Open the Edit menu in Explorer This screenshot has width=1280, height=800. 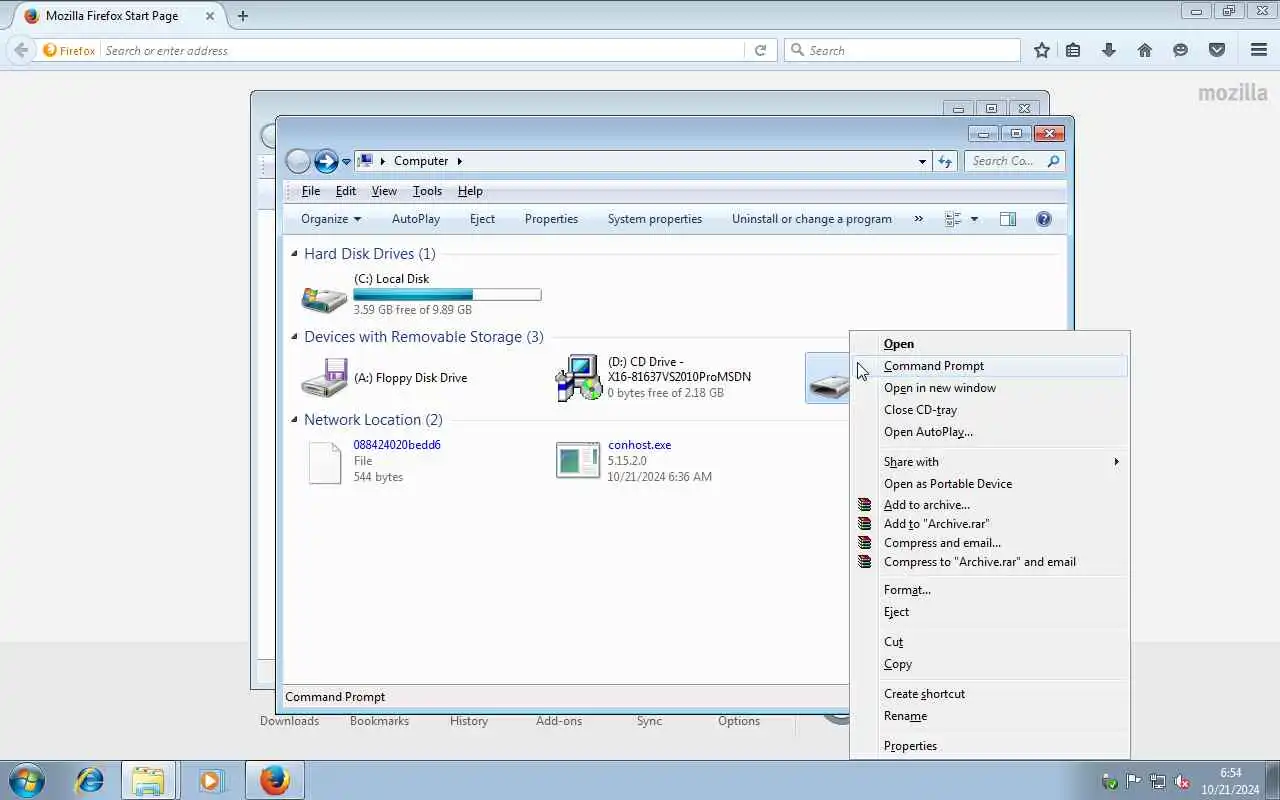click(x=346, y=191)
